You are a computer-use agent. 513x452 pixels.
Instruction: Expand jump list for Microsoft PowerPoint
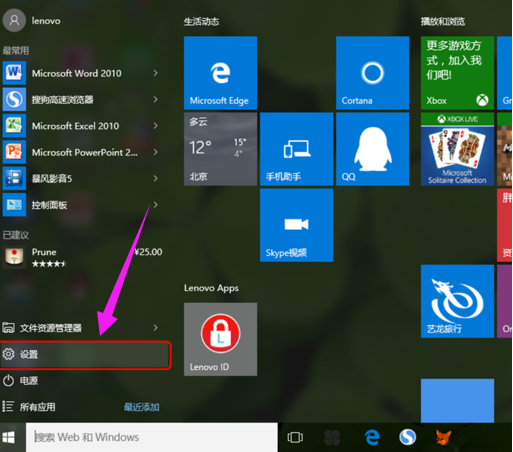155,152
